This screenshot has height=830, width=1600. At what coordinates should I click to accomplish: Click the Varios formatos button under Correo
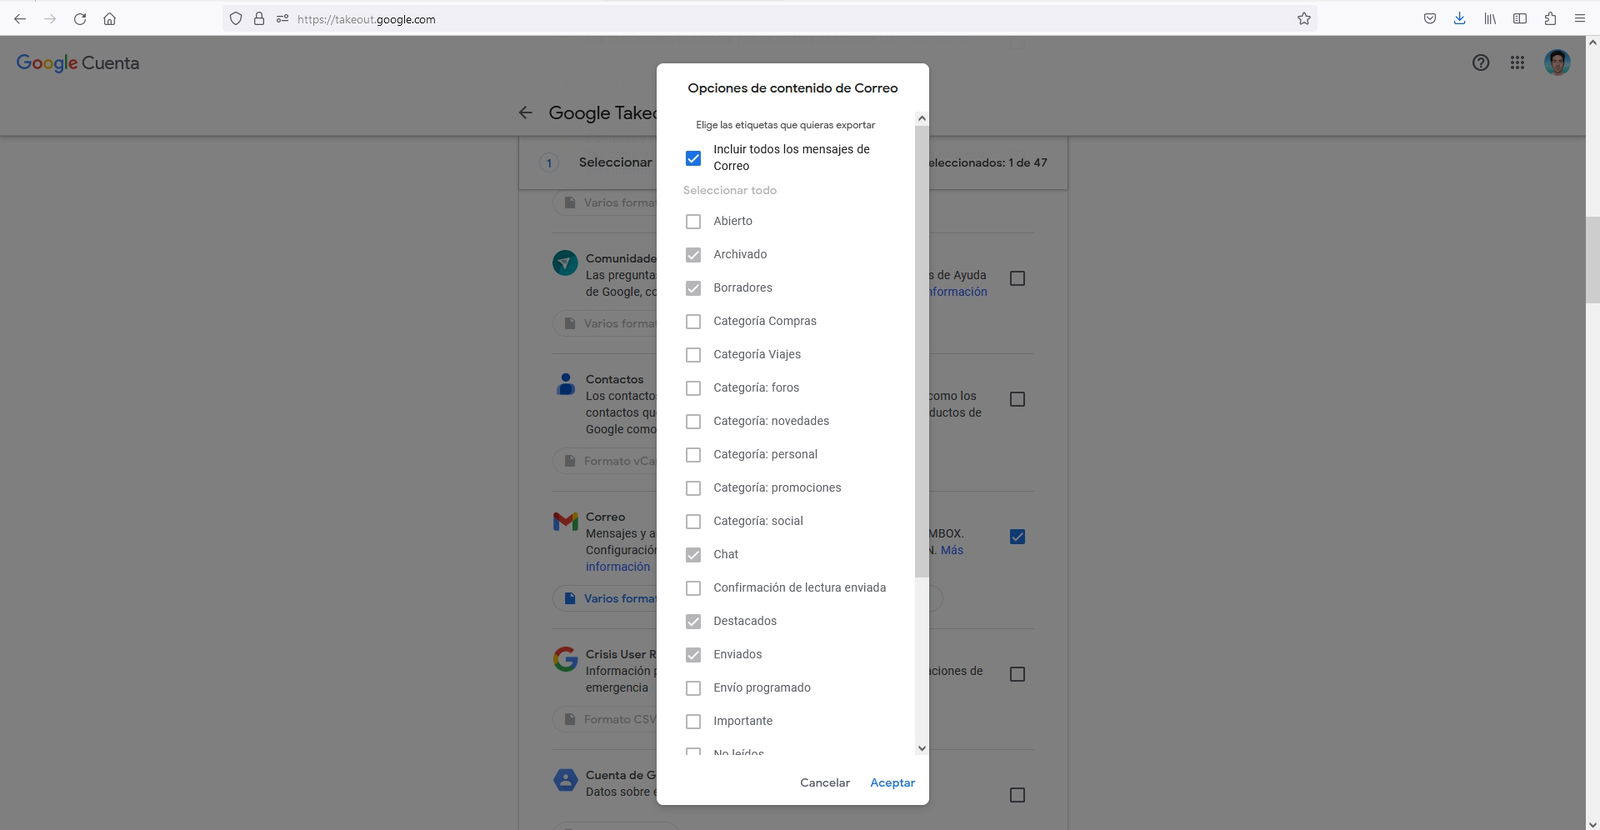pos(606,599)
